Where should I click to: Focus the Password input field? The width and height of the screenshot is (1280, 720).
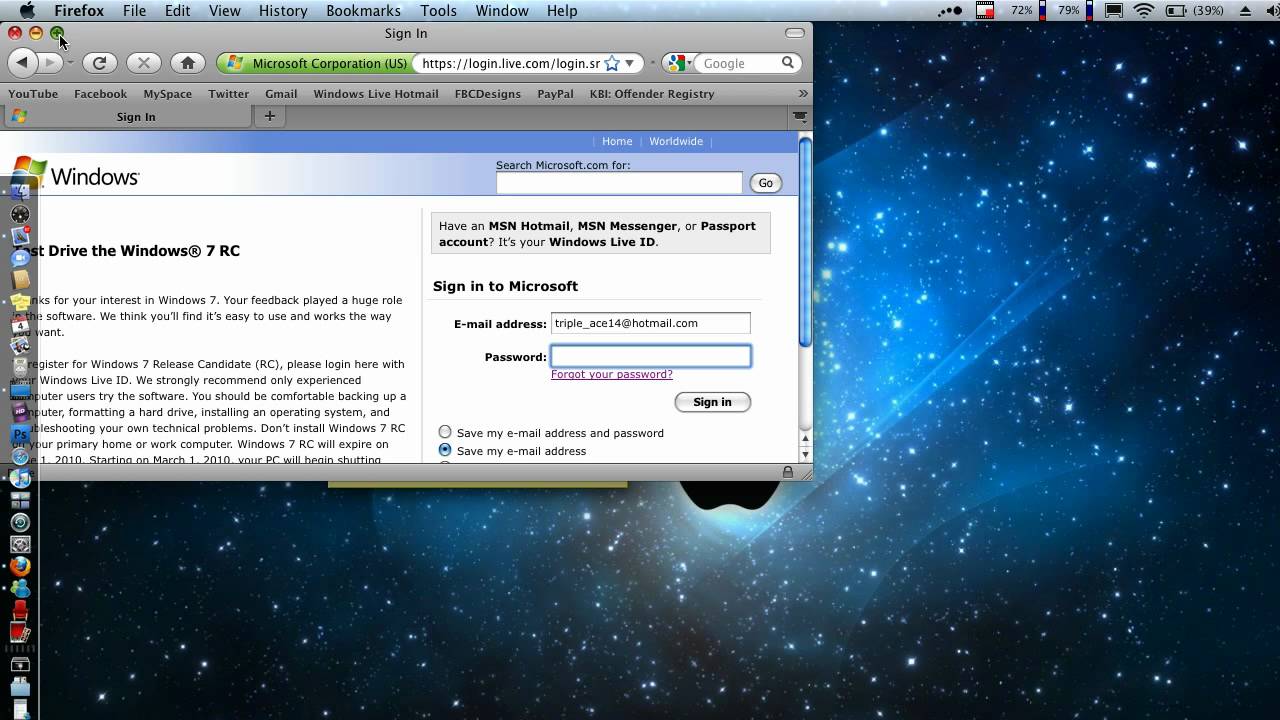coord(651,356)
